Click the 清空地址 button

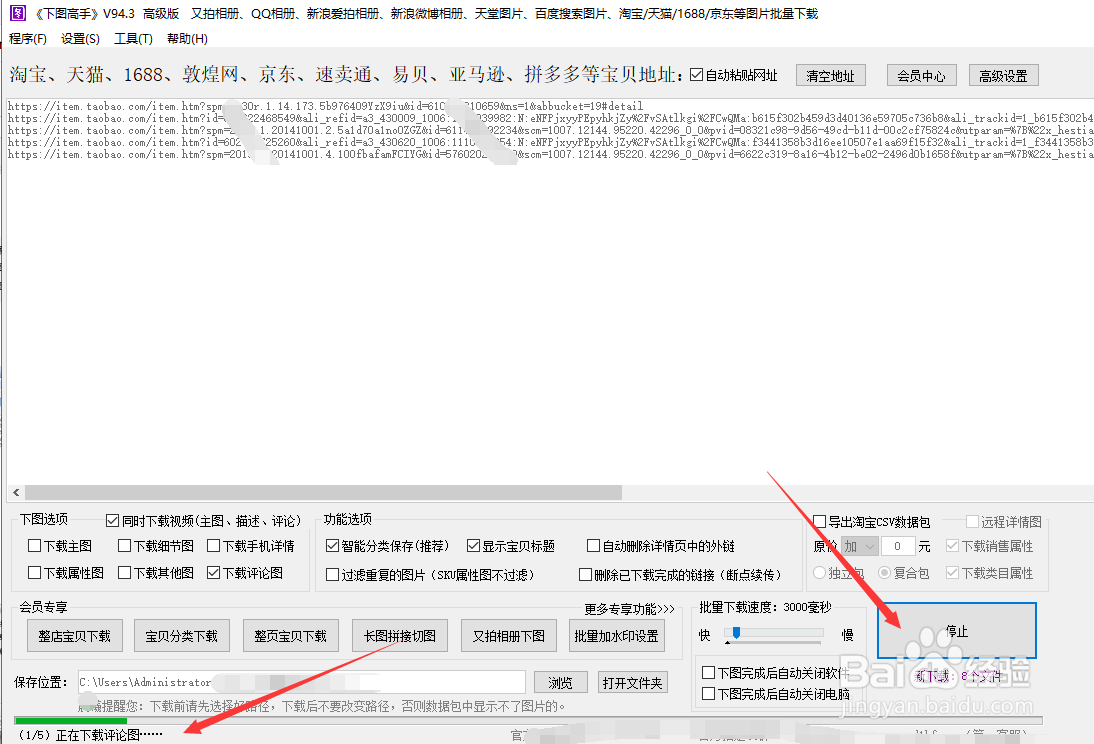point(830,75)
